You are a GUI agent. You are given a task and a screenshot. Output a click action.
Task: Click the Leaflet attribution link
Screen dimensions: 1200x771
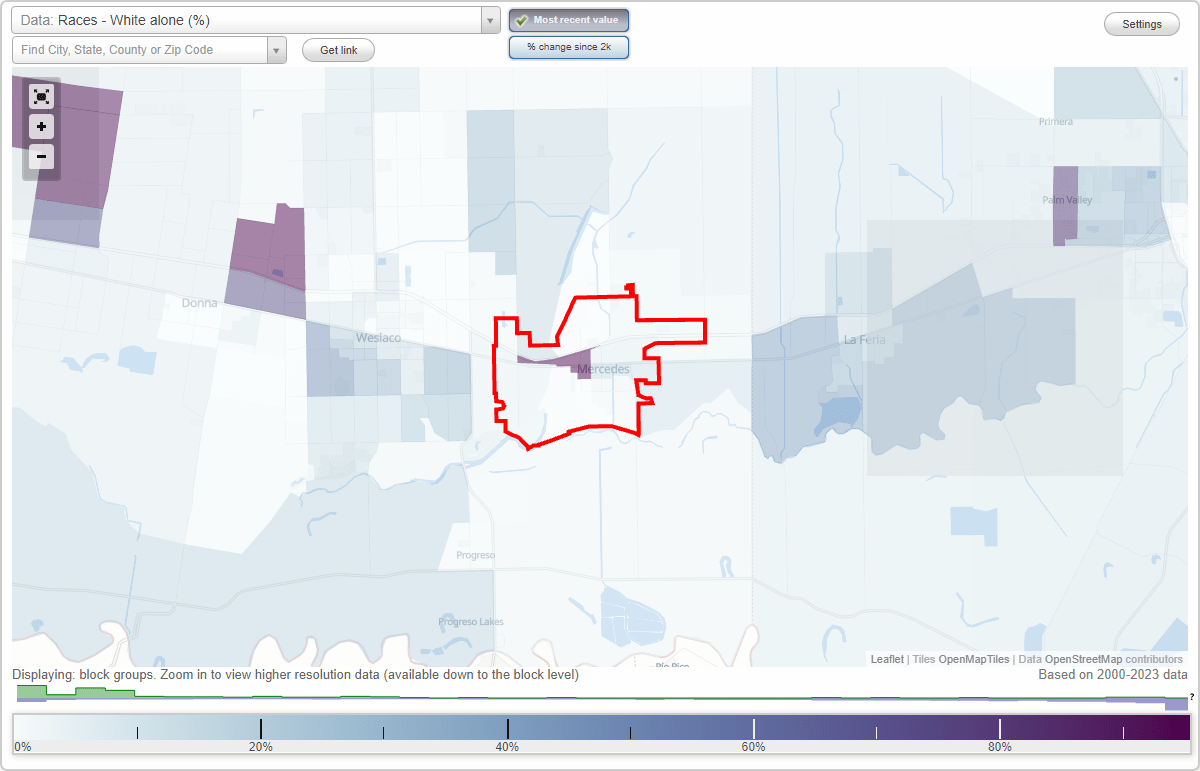pos(887,659)
